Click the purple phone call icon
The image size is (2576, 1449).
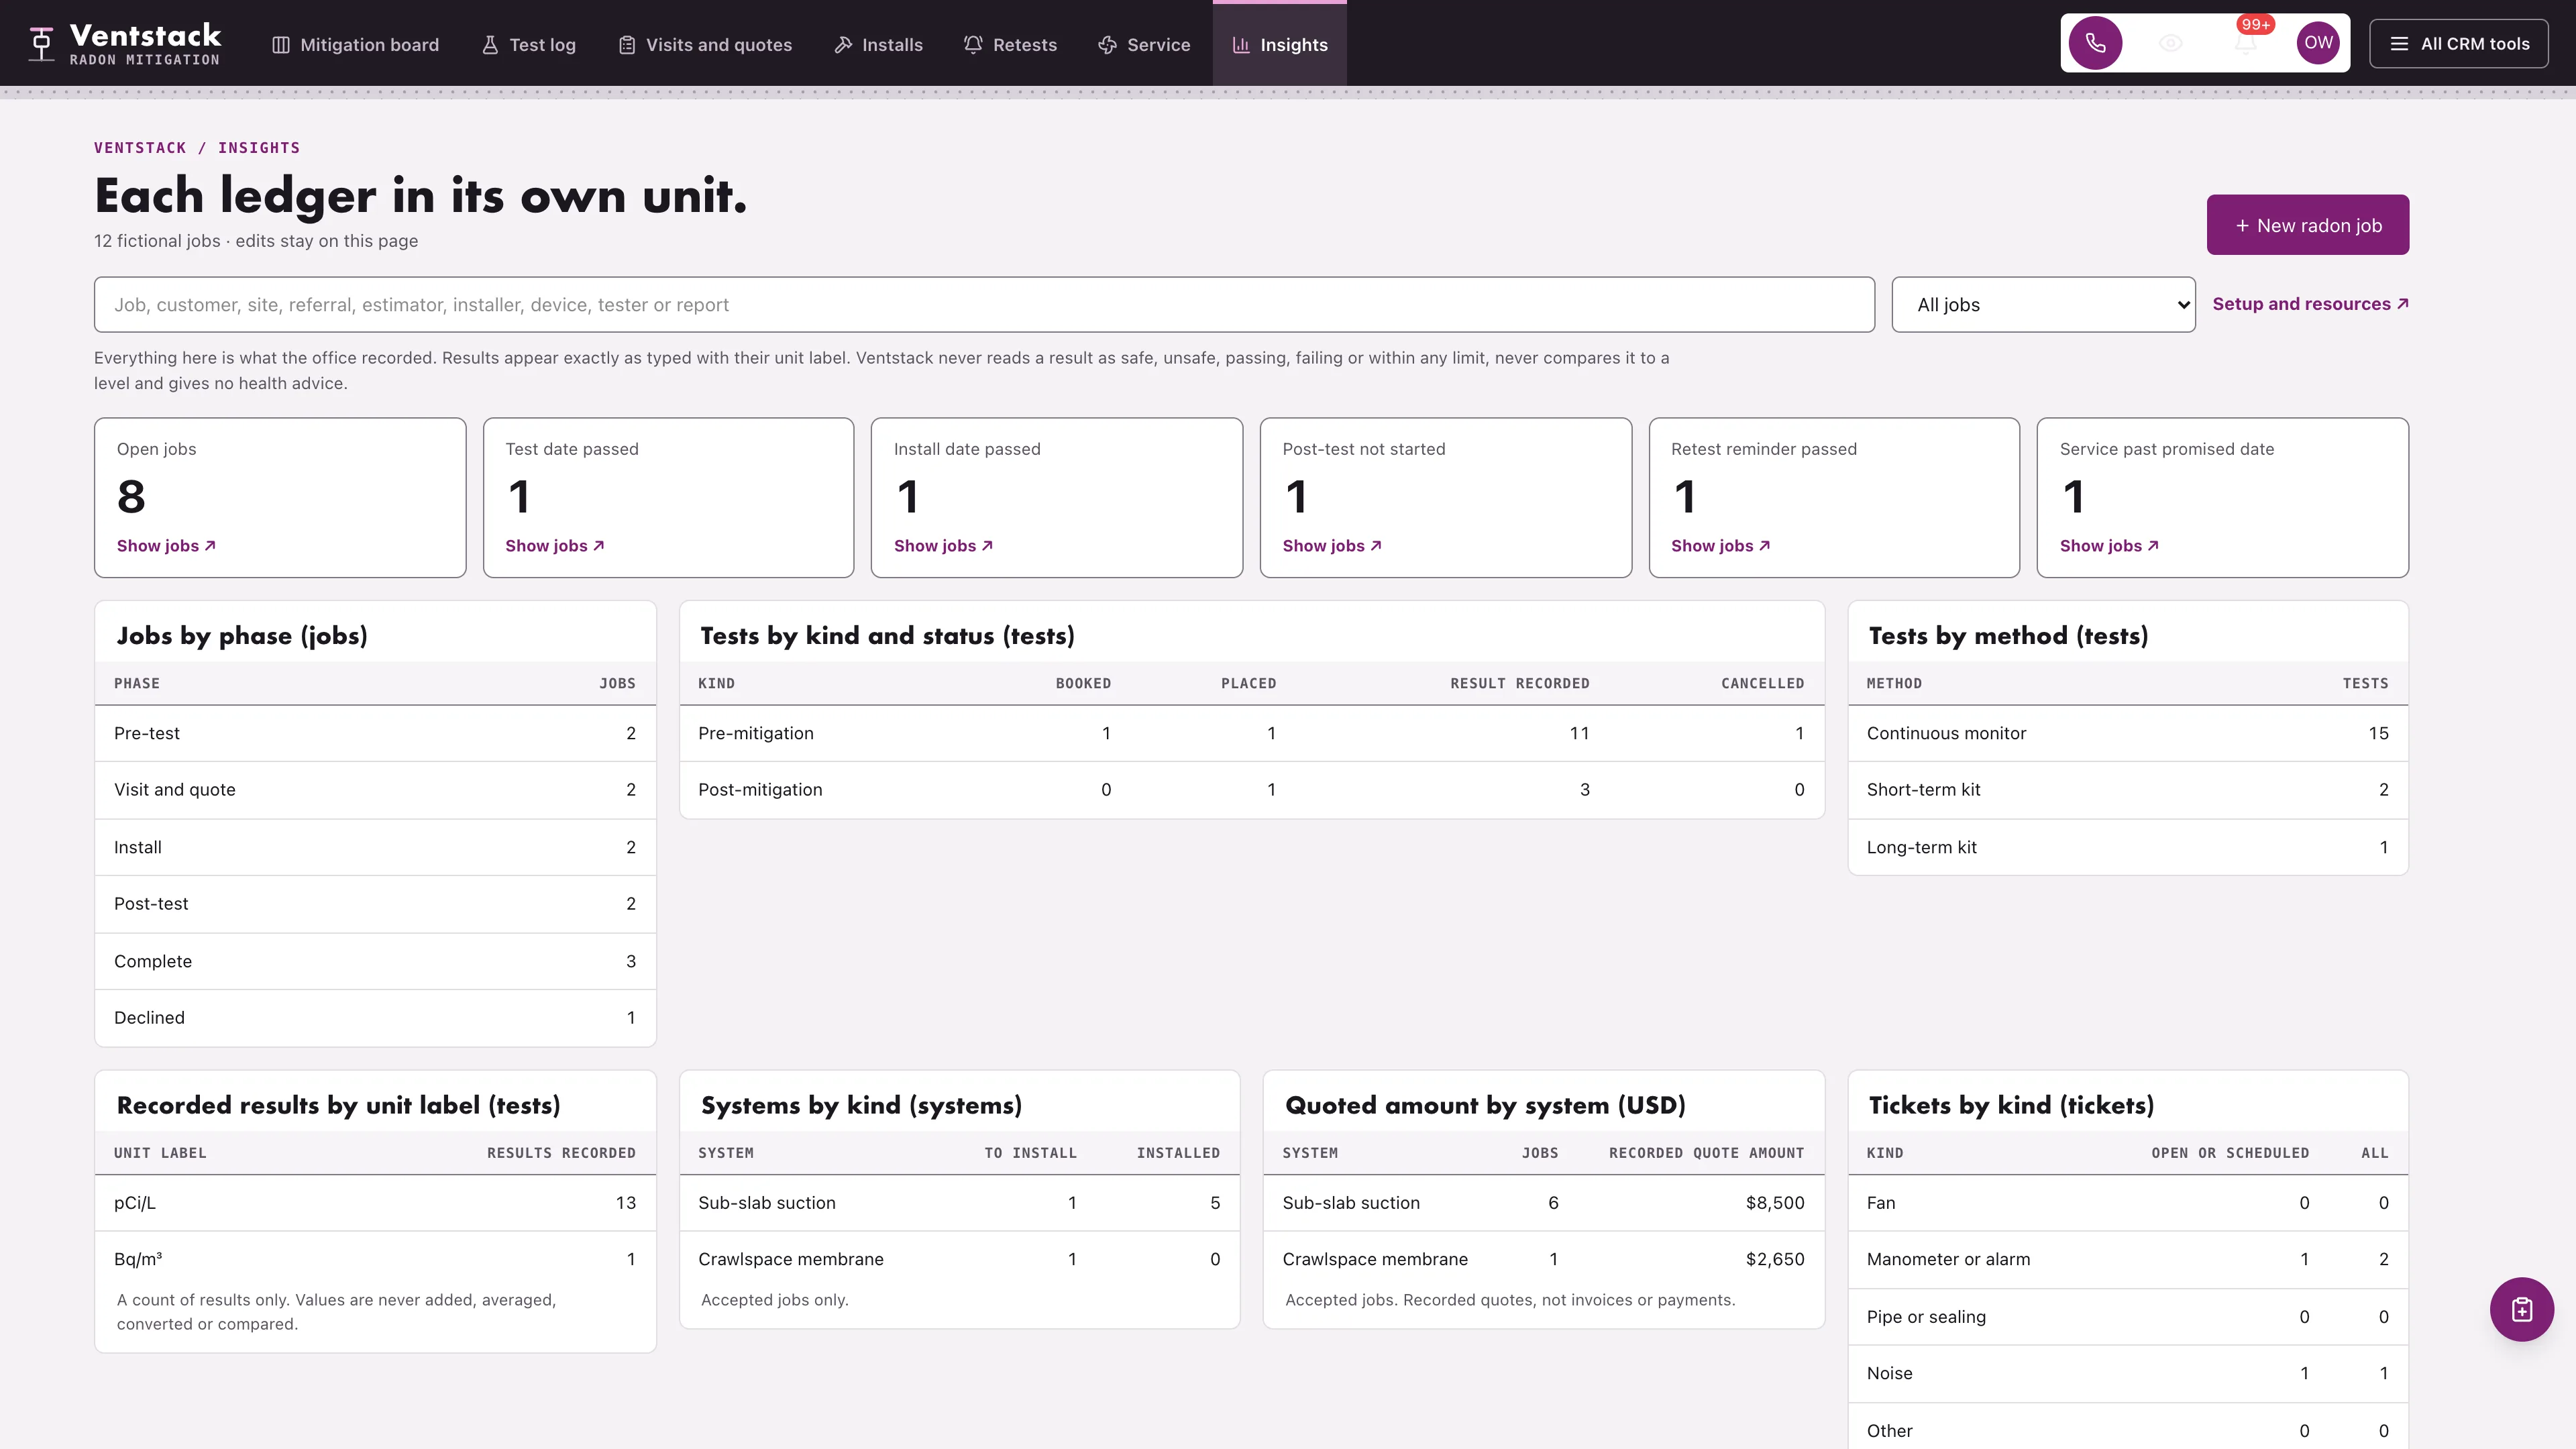pyautogui.click(x=2095, y=43)
